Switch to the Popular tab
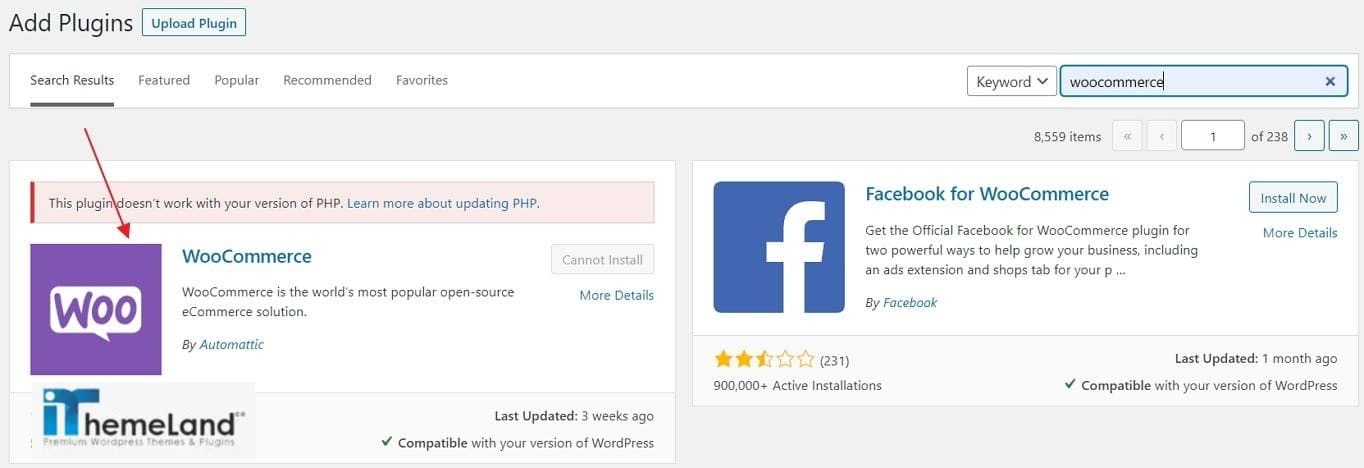Viewport: 1364px width, 468px height. [x=236, y=80]
